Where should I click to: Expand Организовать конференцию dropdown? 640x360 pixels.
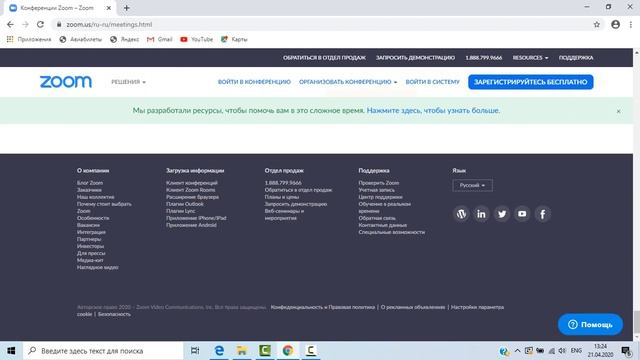(348, 82)
